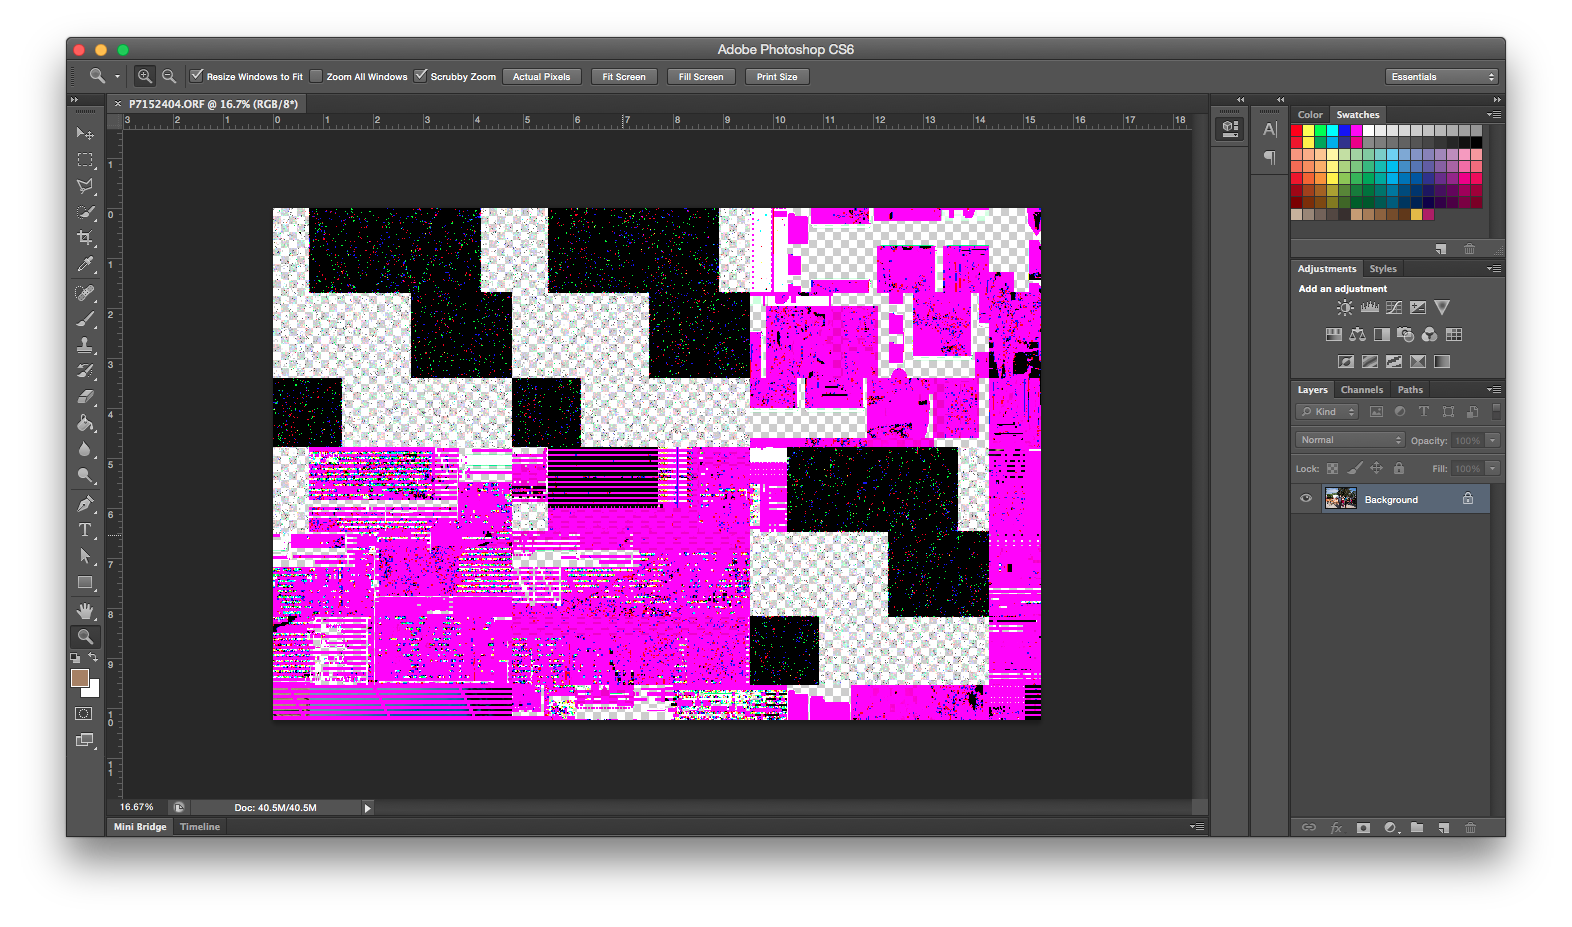Select the Move tool
The image size is (1572, 927).
pyautogui.click(x=85, y=133)
